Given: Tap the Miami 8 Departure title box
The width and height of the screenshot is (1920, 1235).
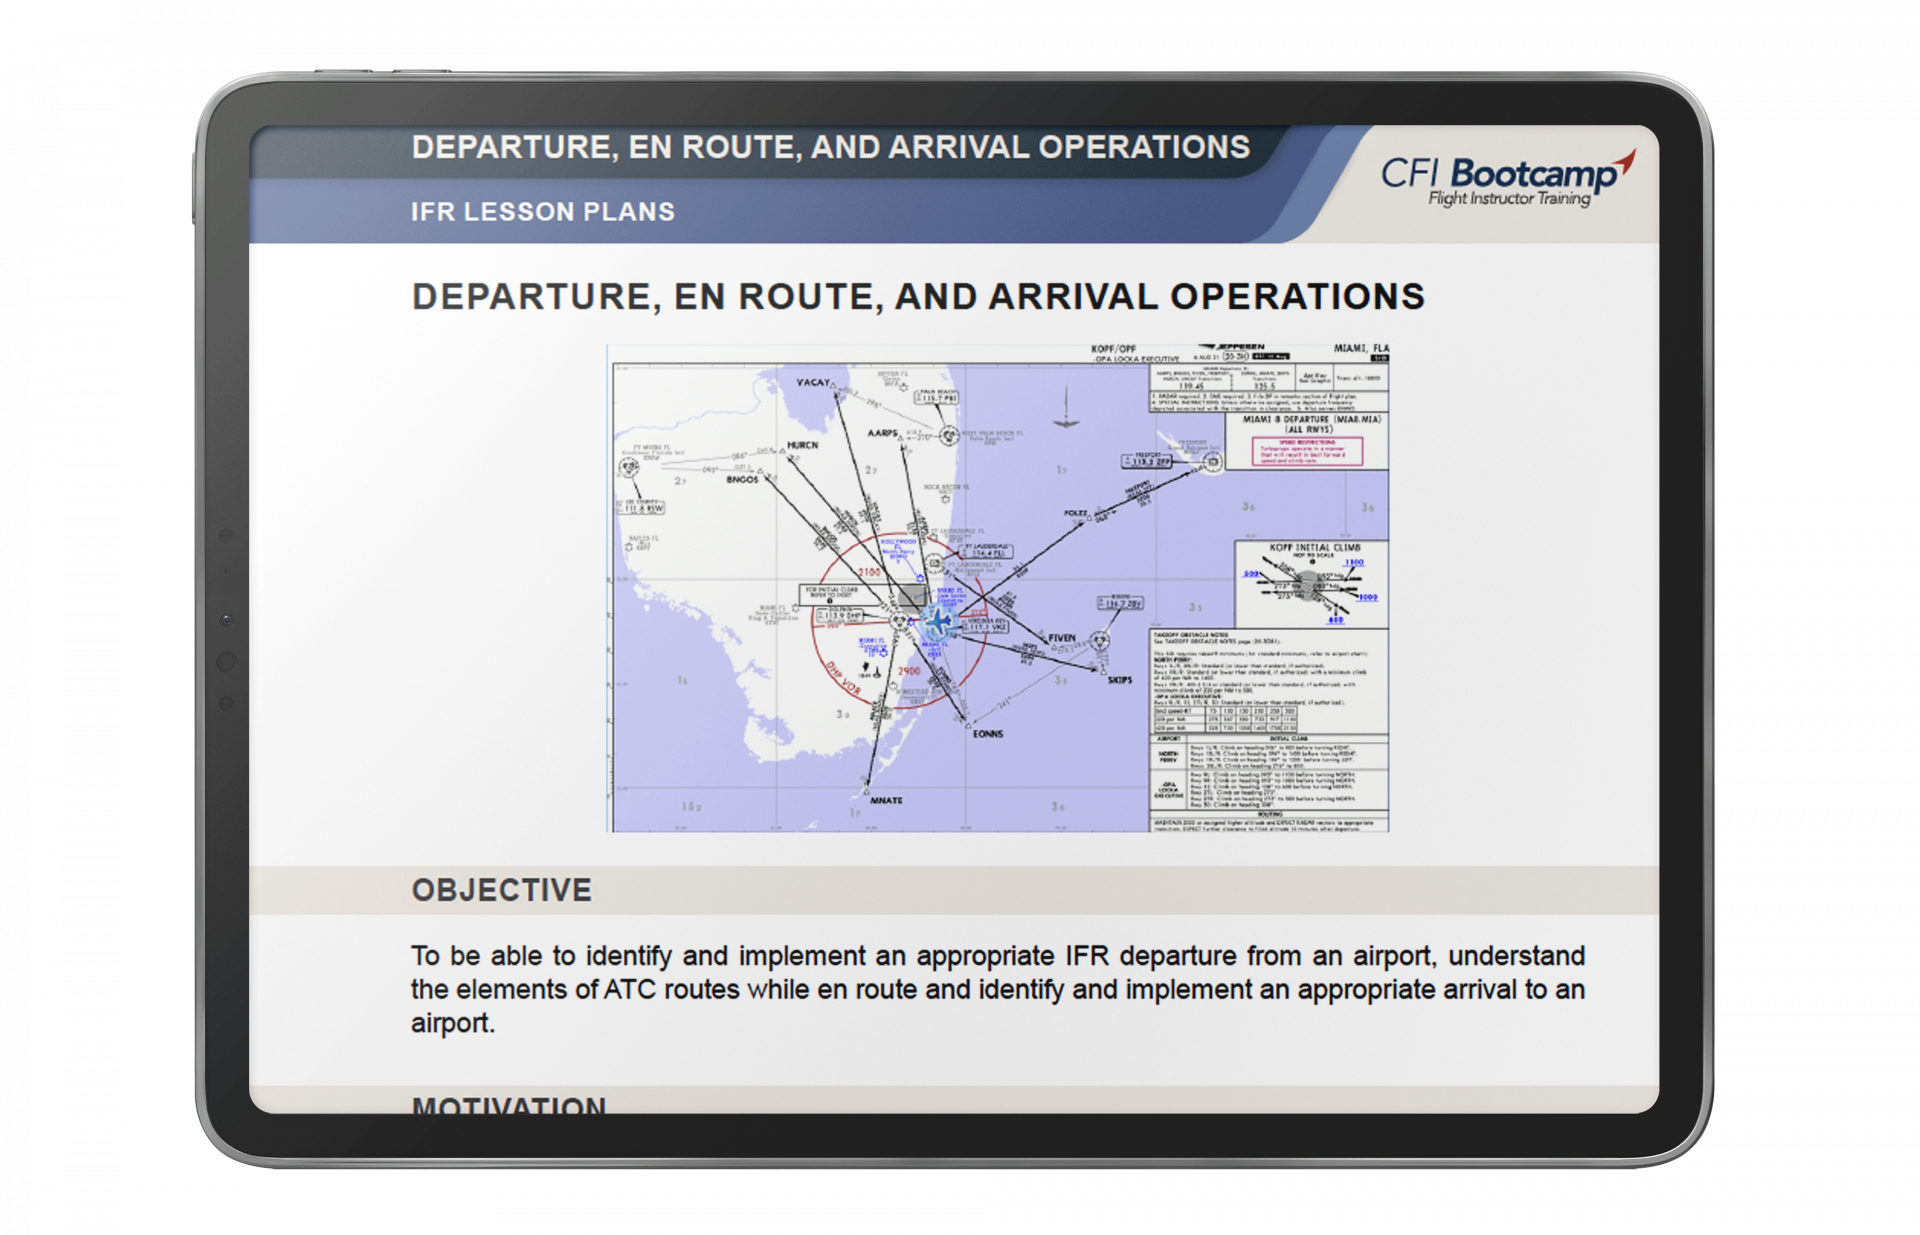Looking at the screenshot, I should click(1310, 424).
